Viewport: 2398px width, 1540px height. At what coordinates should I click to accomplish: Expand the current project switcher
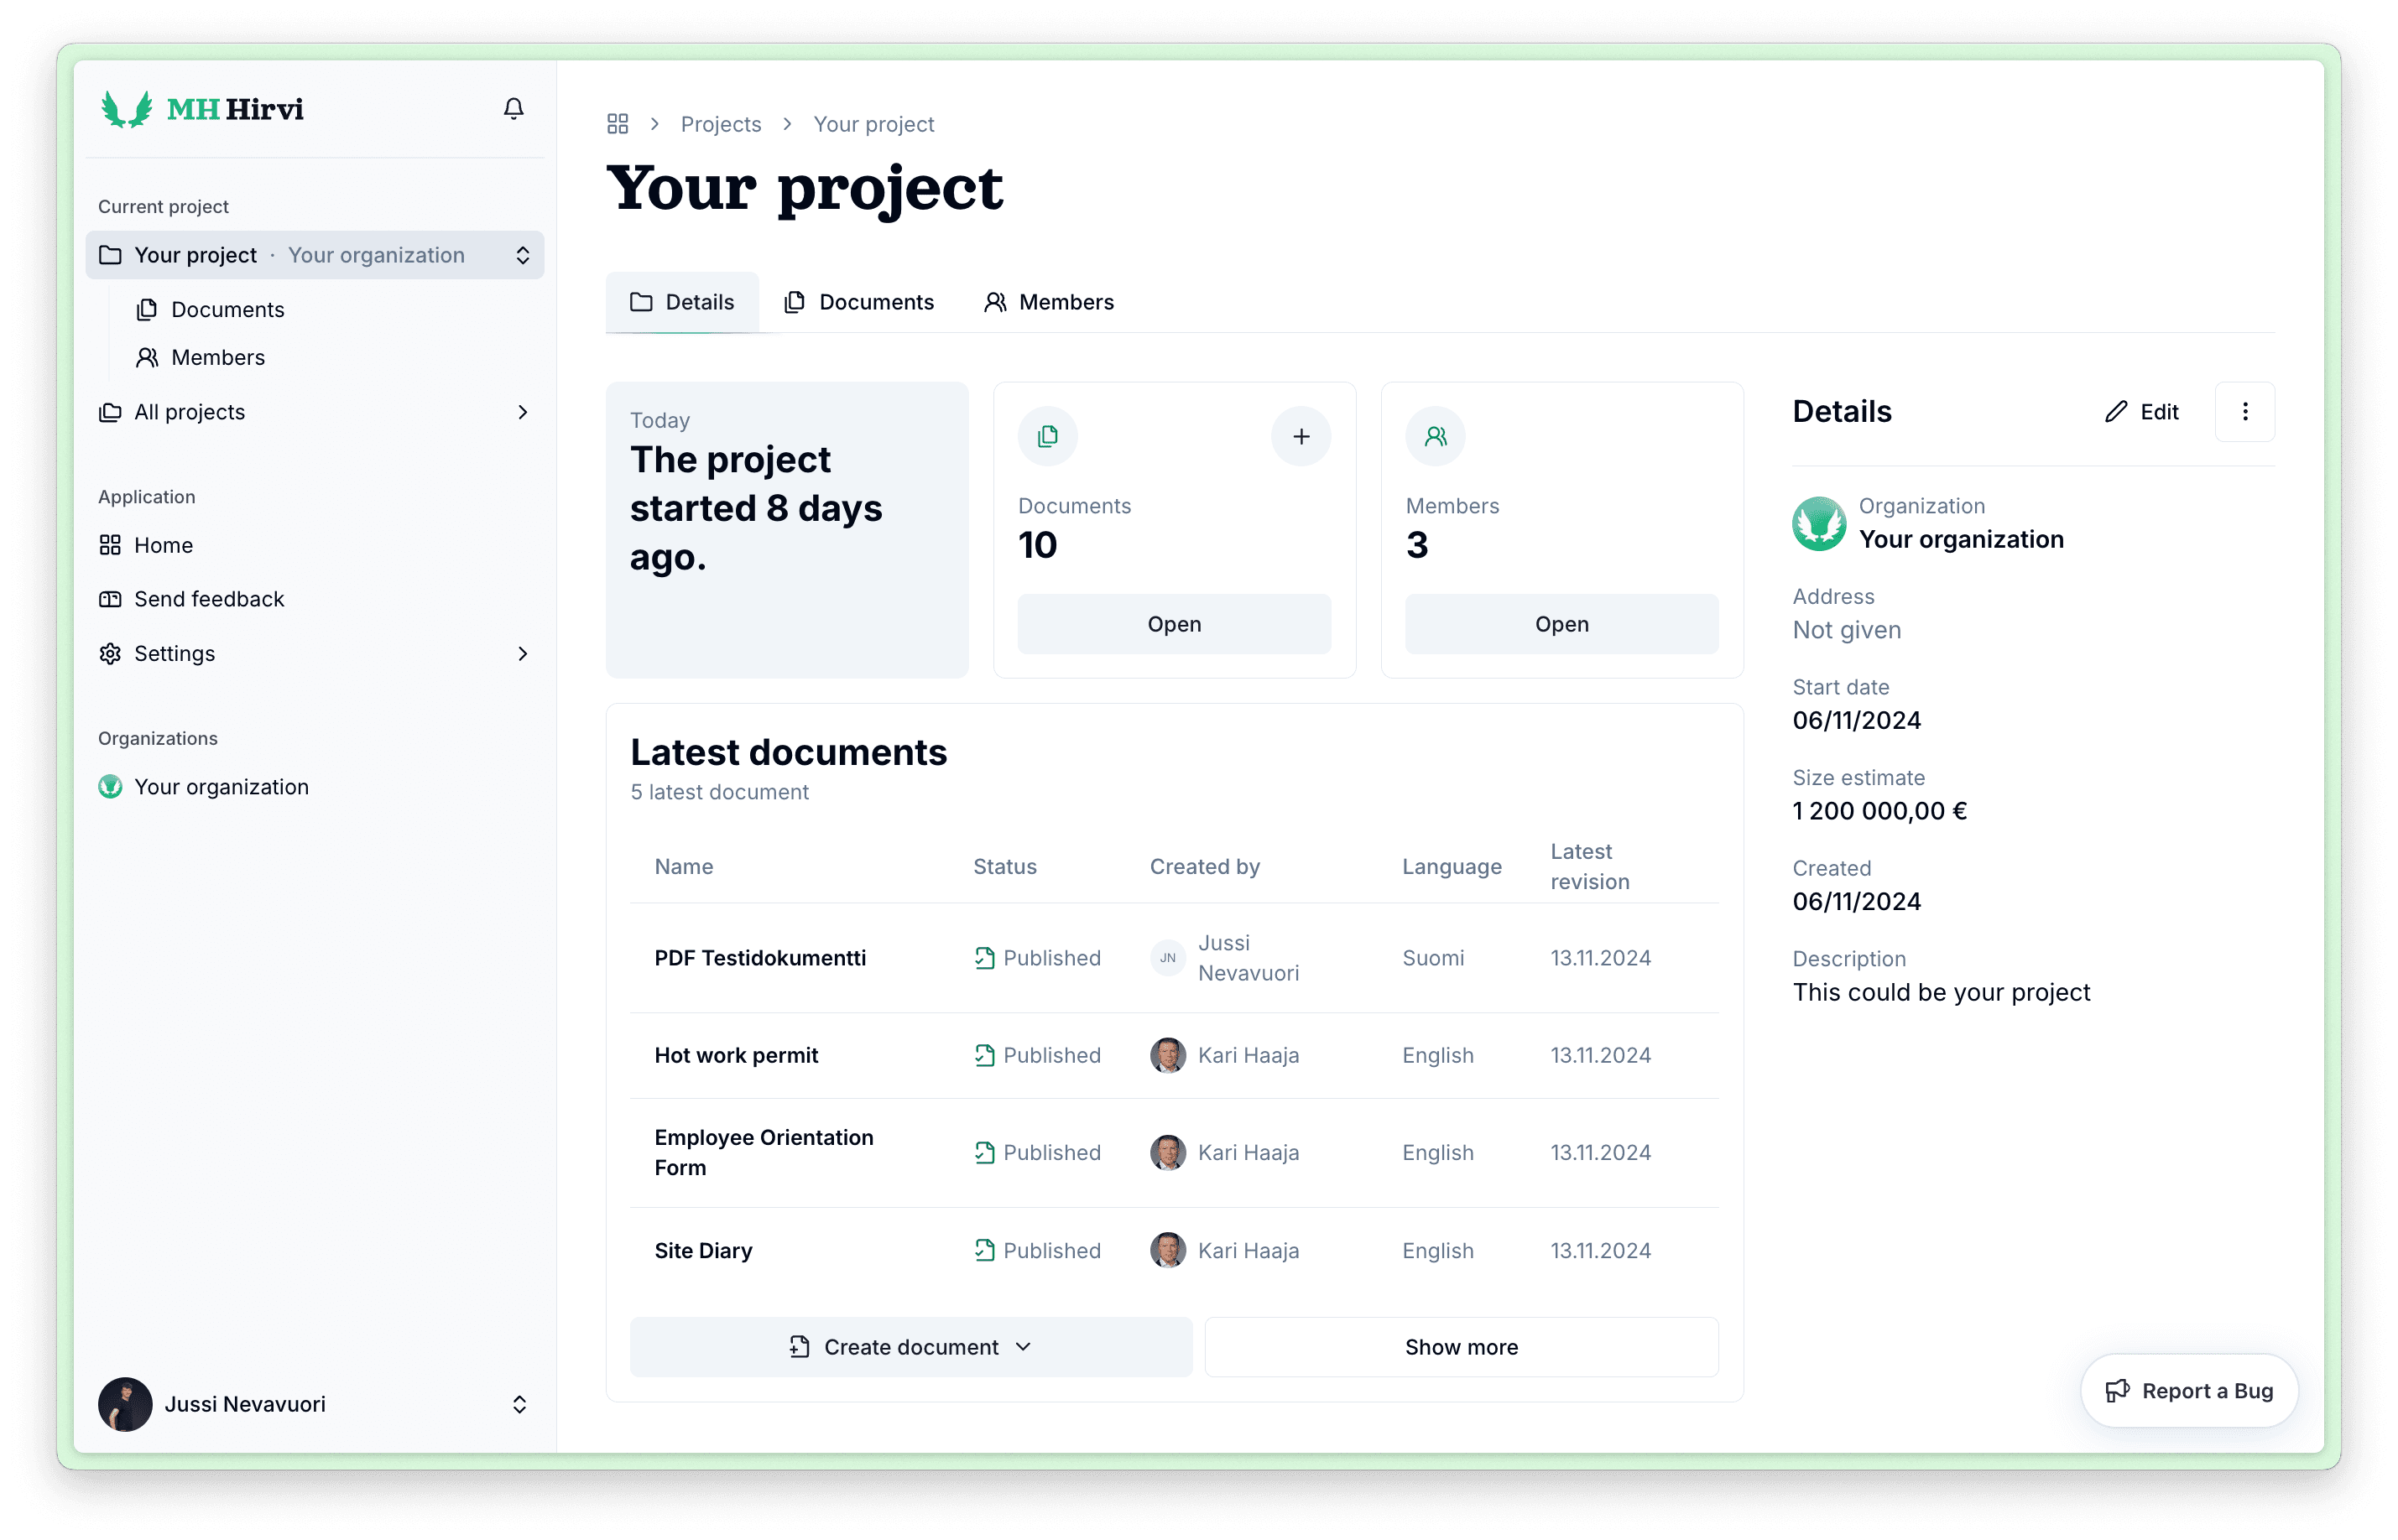click(x=314, y=255)
